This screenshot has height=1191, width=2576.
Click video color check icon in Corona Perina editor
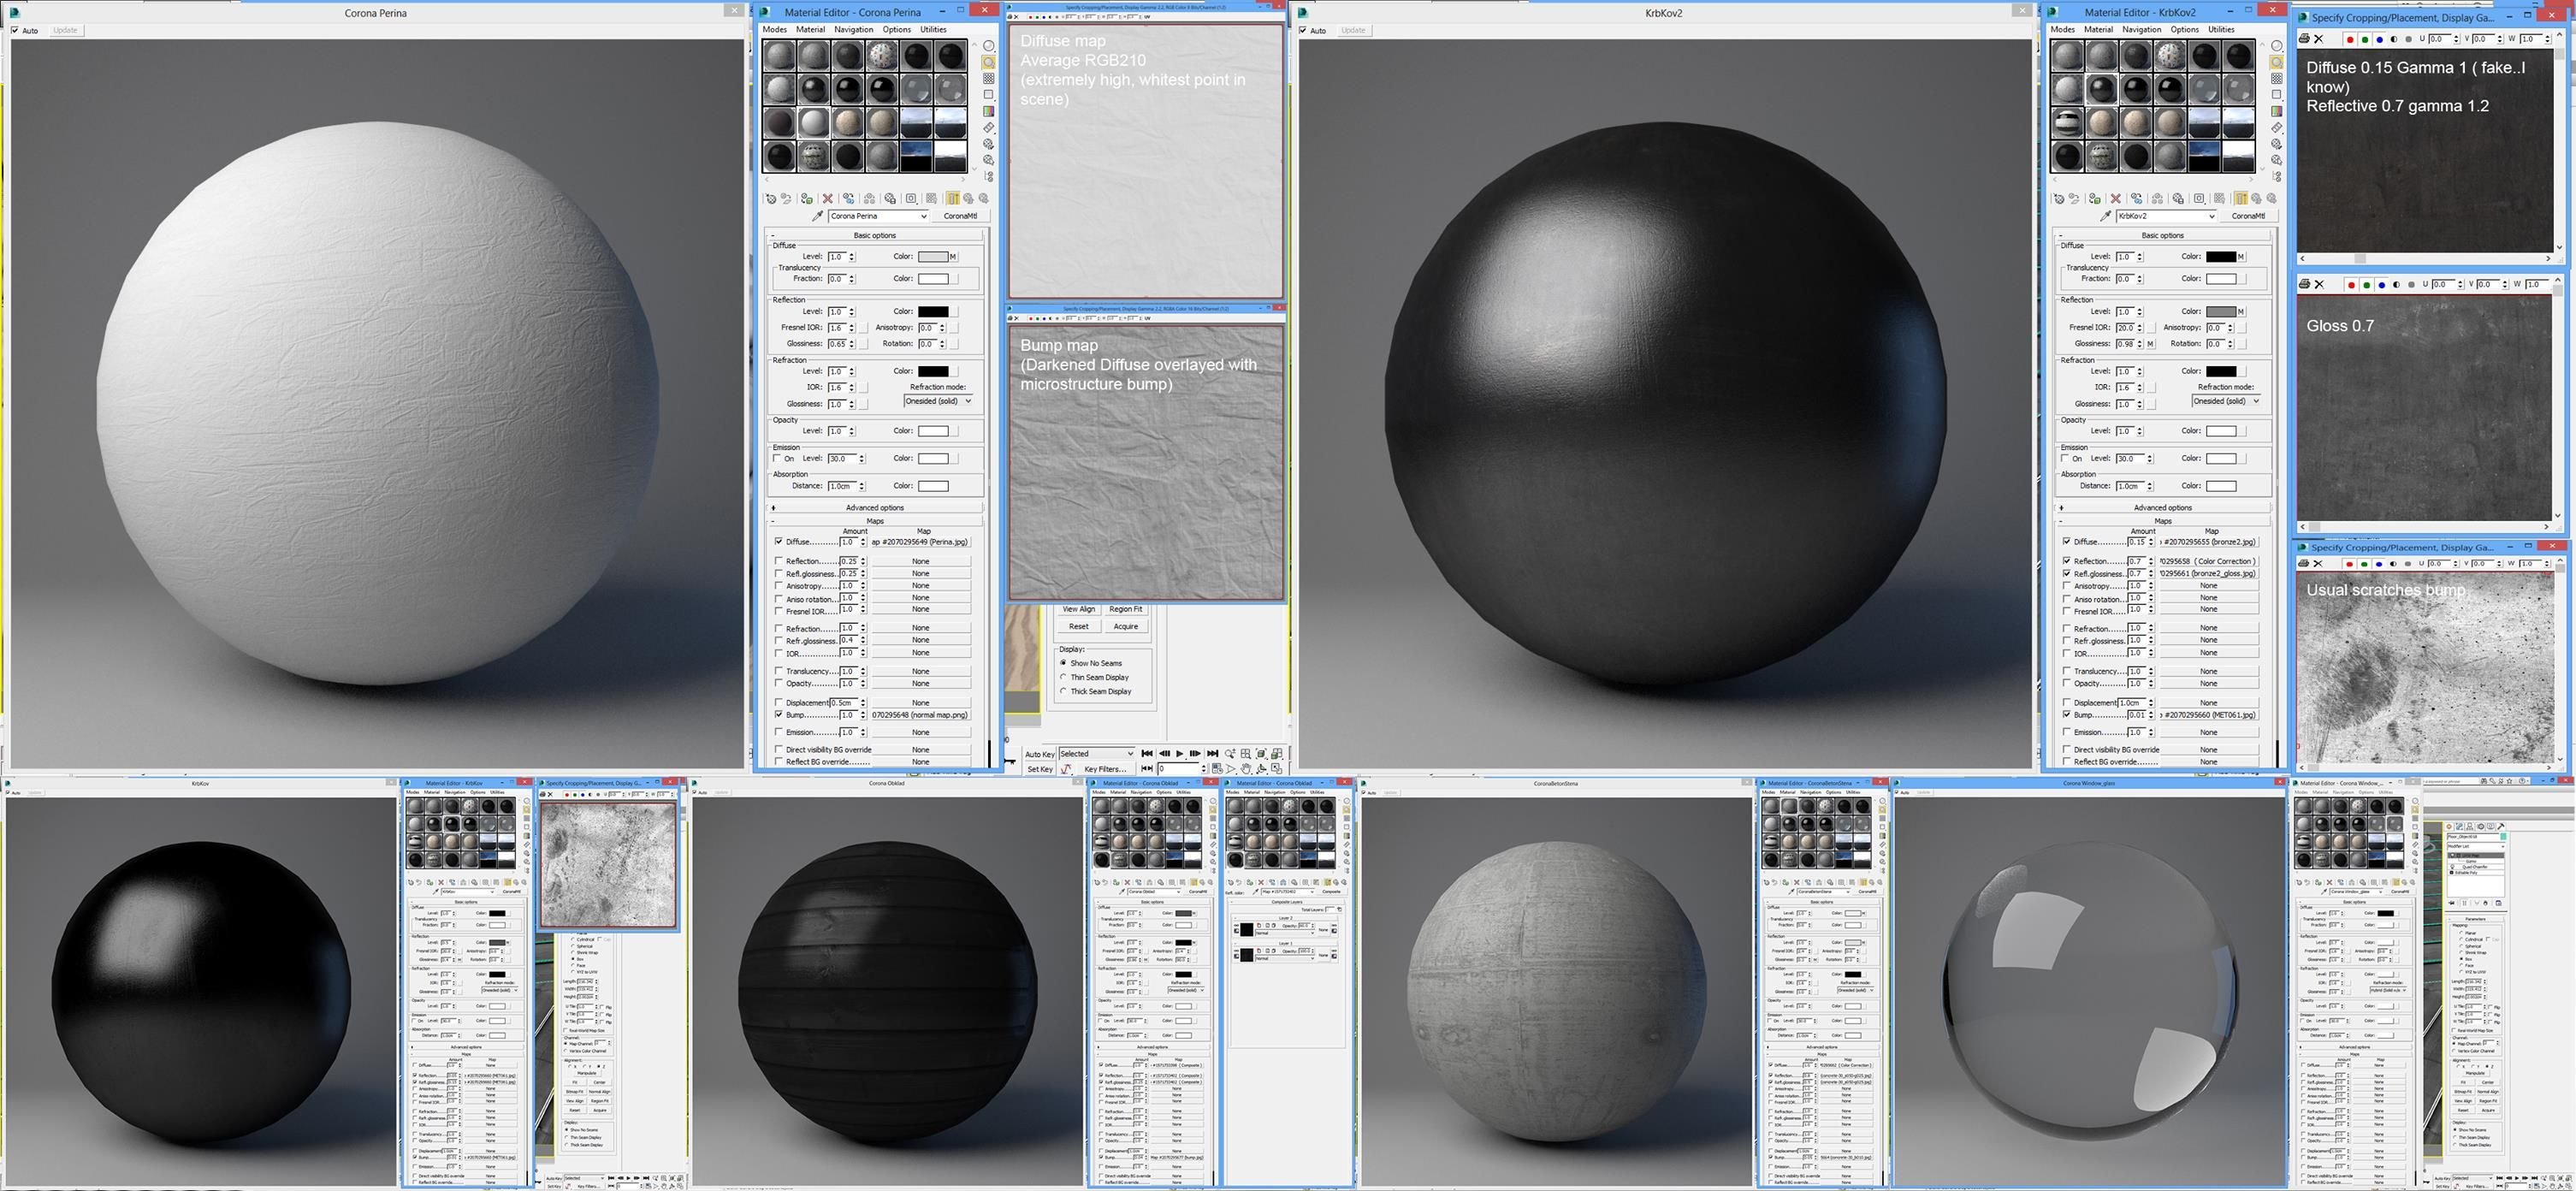989,111
